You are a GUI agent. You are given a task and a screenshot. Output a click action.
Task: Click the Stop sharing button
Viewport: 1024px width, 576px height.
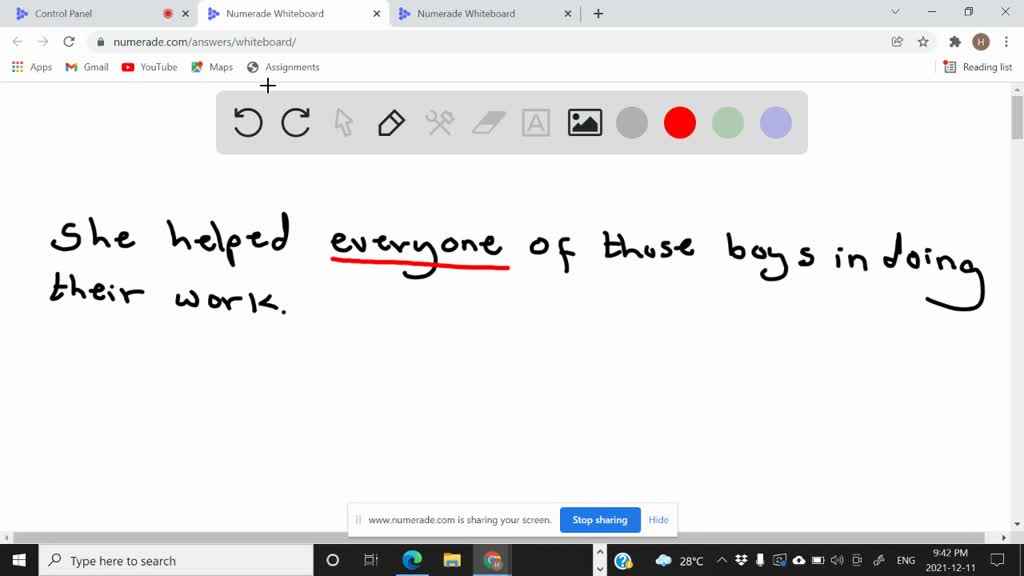point(600,520)
